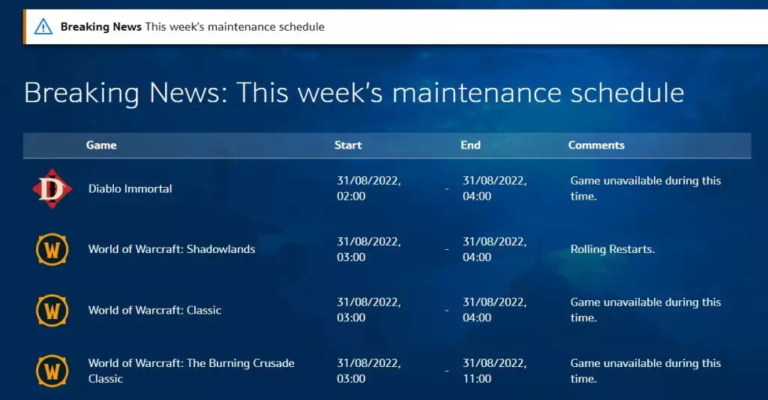
Task: Click the warning triangle icon in news banner
Action: [43, 26]
